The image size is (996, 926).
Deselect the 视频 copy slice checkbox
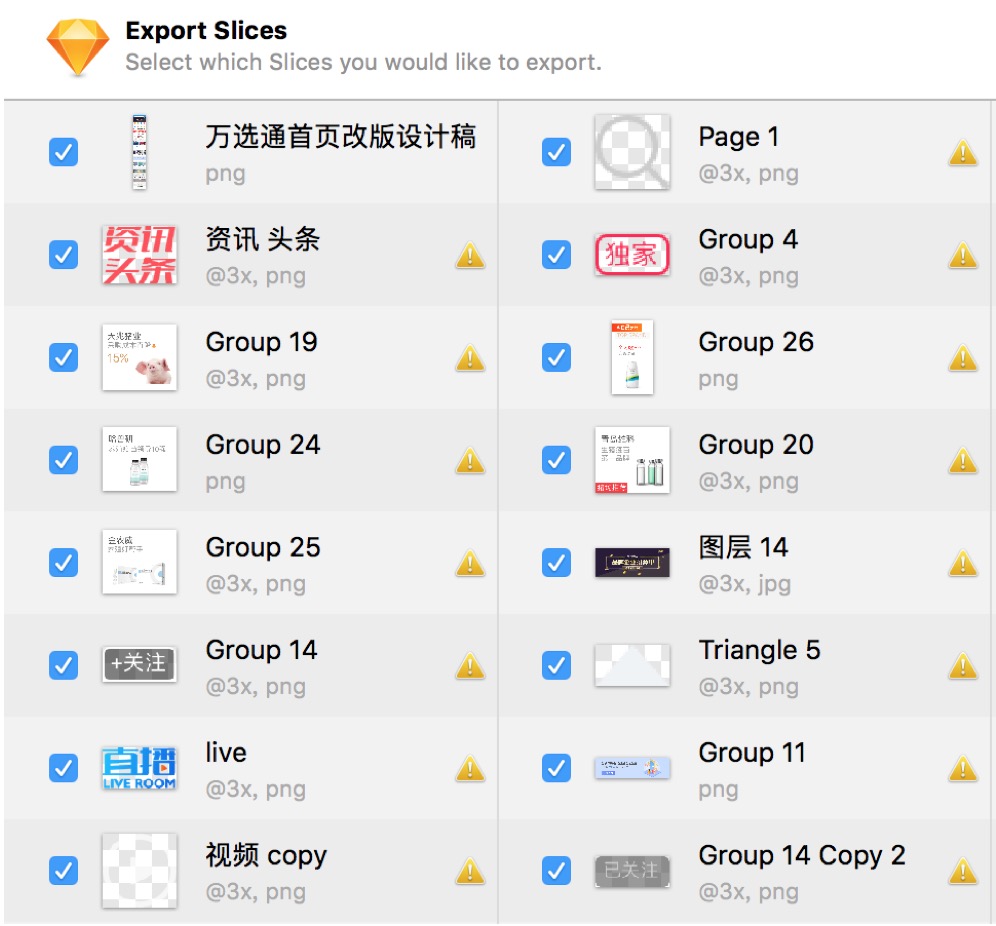tap(63, 871)
